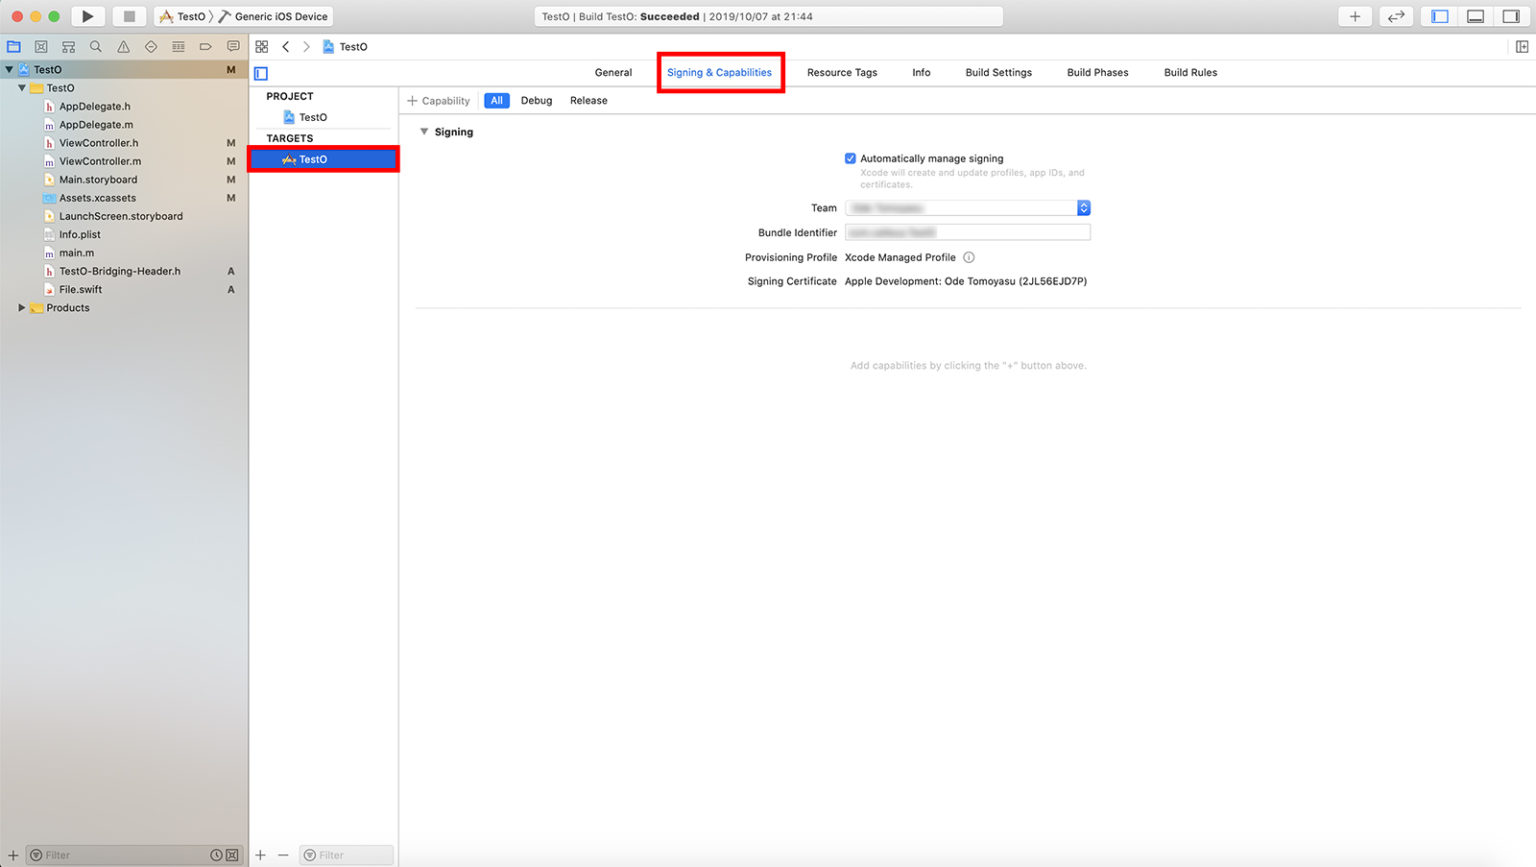Show the debug area pane
The height and width of the screenshot is (867, 1536).
click(1474, 15)
